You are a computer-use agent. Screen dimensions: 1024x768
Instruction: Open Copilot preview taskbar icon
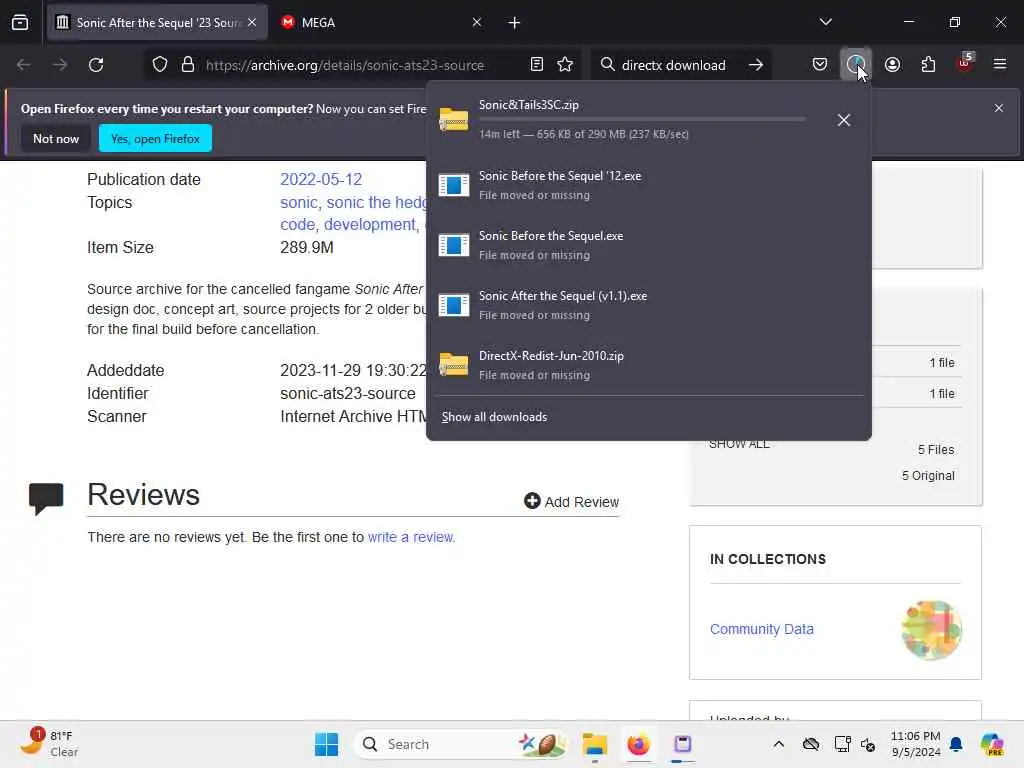click(x=992, y=744)
